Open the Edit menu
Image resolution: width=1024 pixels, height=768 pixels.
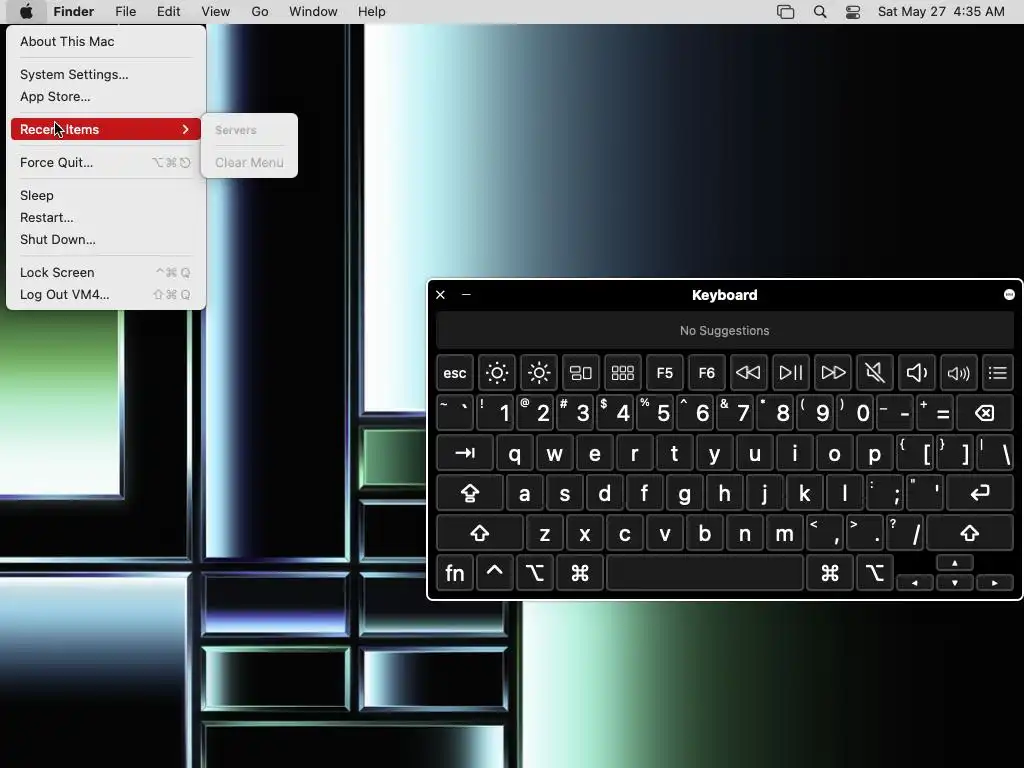coord(168,12)
